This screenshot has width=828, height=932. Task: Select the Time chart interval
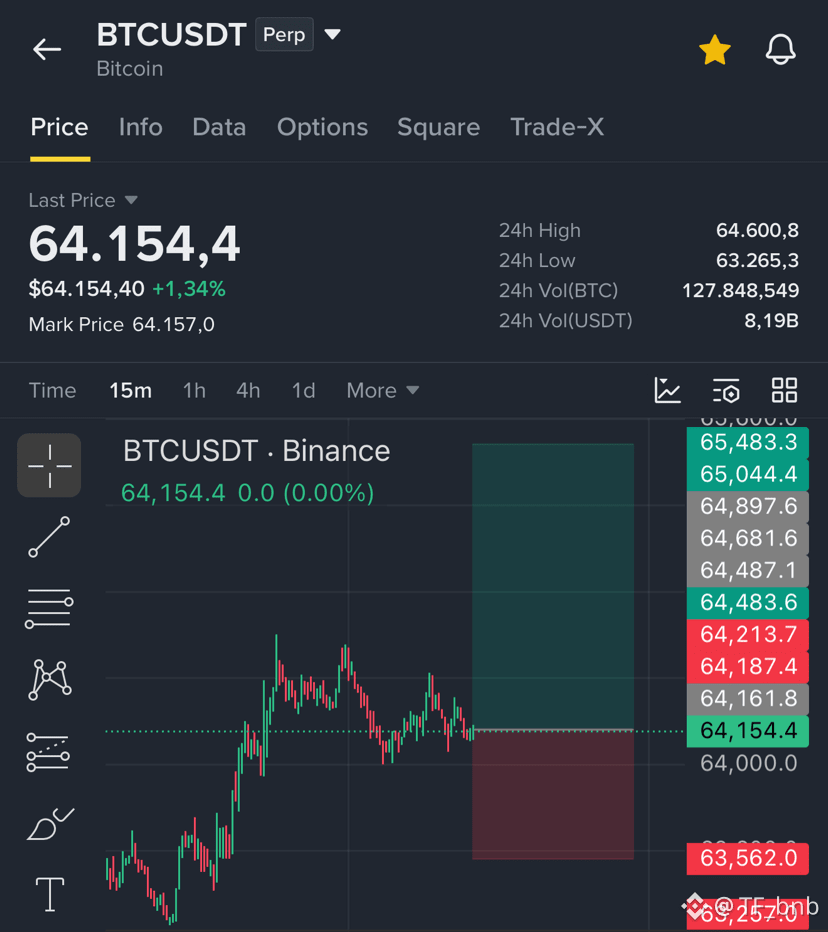[52, 391]
